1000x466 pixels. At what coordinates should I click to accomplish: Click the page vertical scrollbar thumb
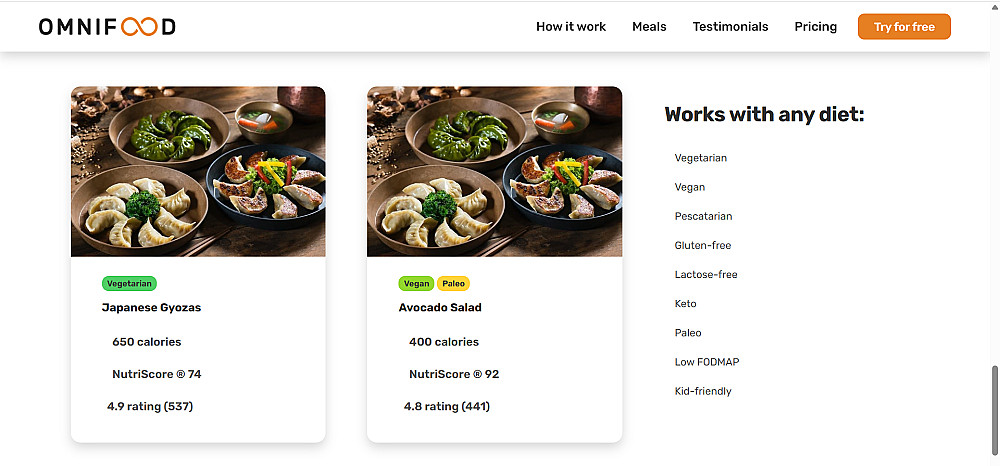point(995,410)
